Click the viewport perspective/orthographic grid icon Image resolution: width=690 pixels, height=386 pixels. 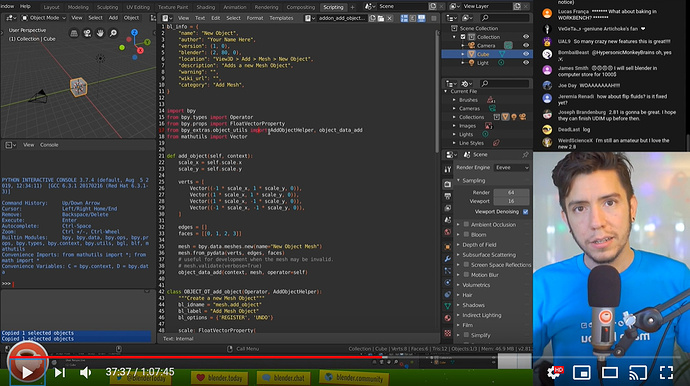coord(74,33)
